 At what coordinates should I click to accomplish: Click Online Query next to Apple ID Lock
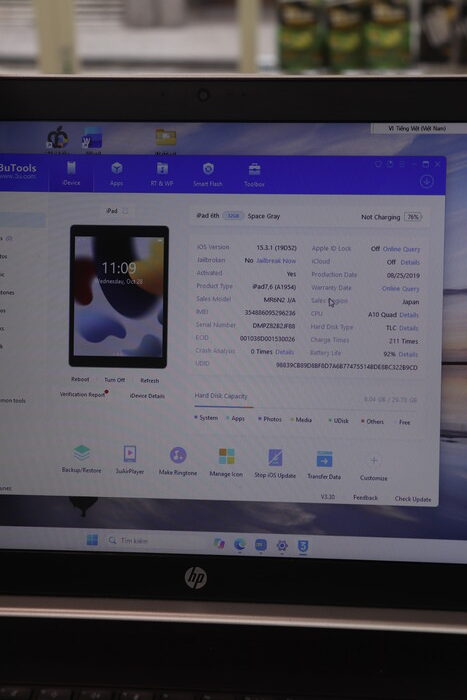[x=401, y=249]
